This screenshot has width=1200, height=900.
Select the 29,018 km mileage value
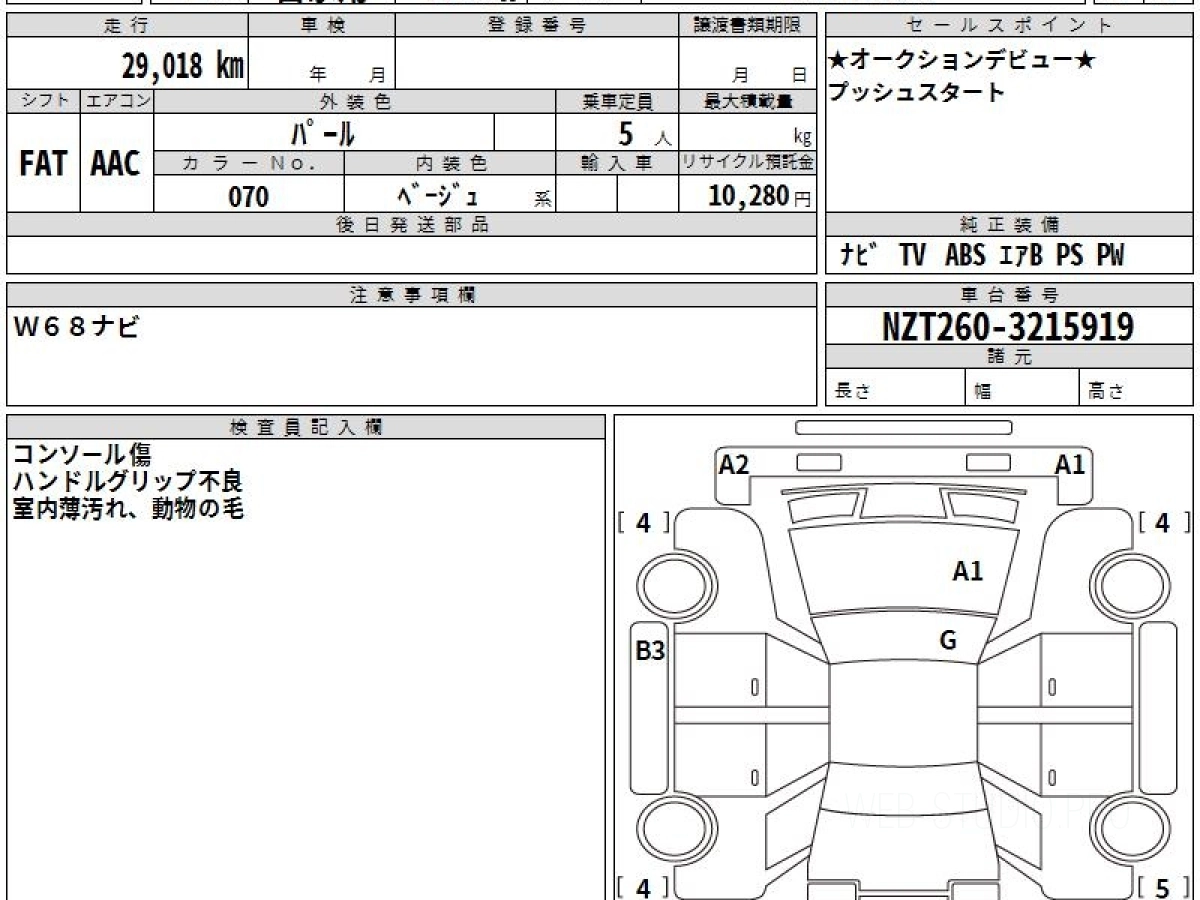pyautogui.click(x=183, y=66)
